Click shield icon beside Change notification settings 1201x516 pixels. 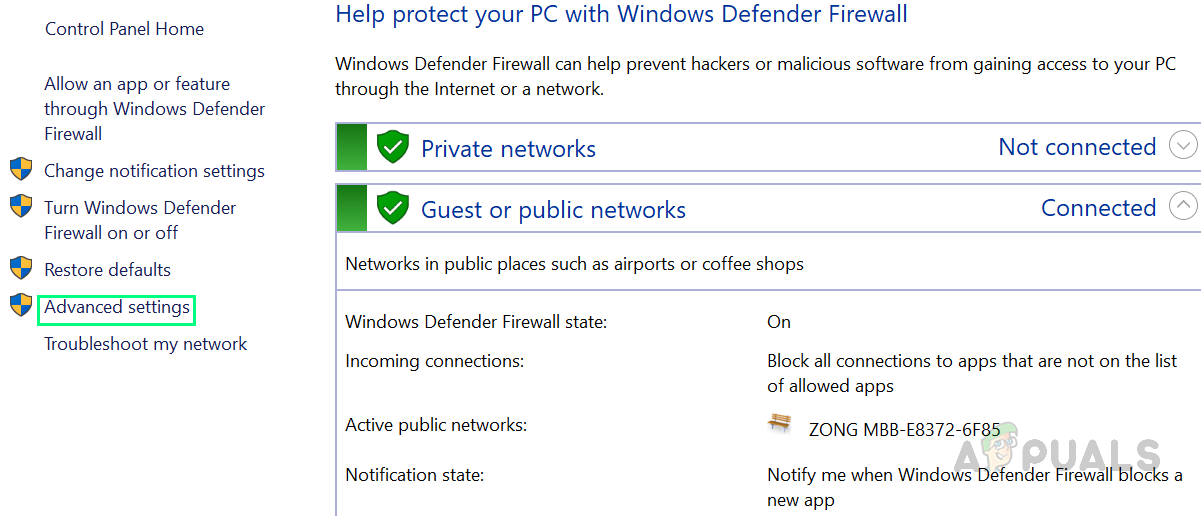(21, 169)
